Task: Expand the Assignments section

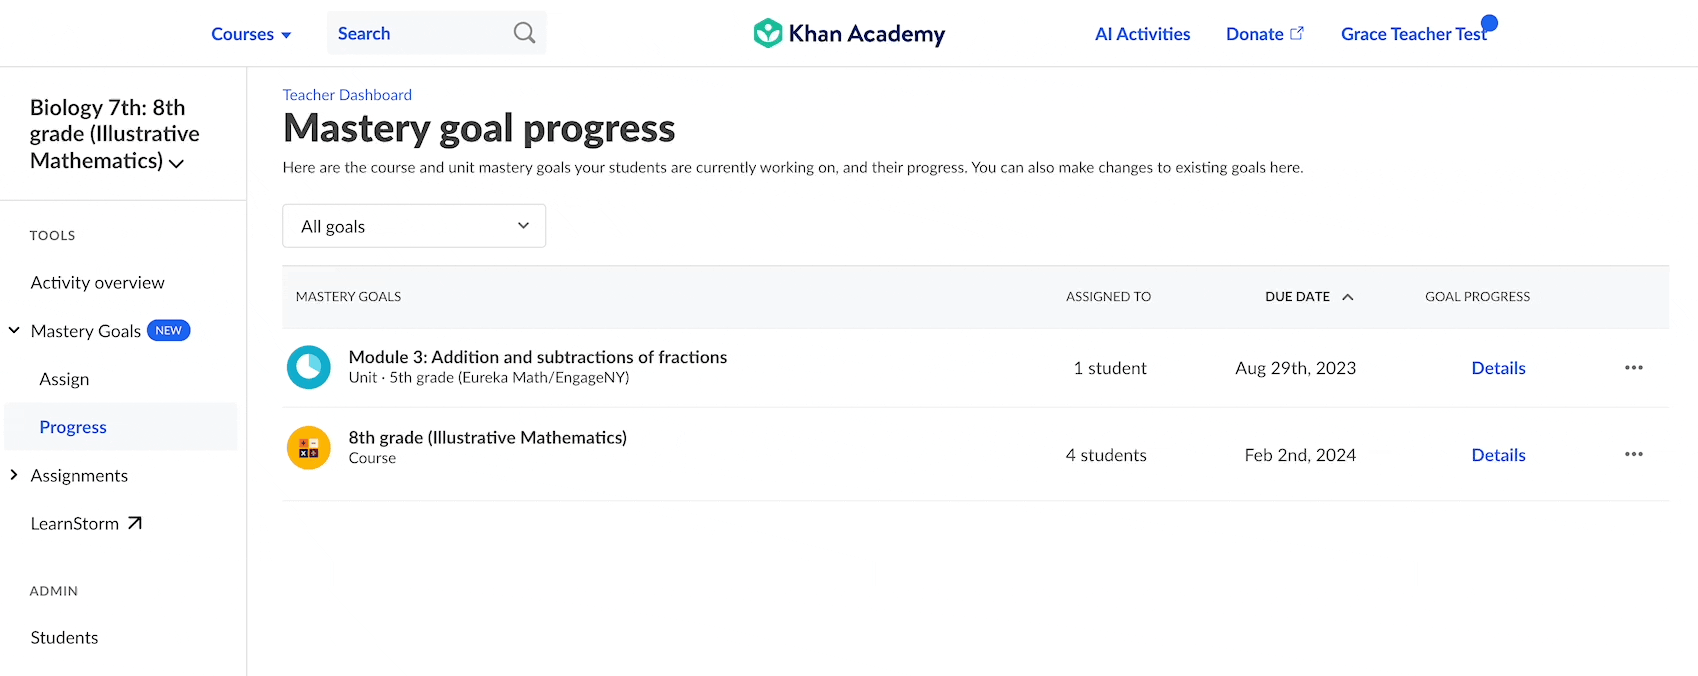Action: pos(13,475)
